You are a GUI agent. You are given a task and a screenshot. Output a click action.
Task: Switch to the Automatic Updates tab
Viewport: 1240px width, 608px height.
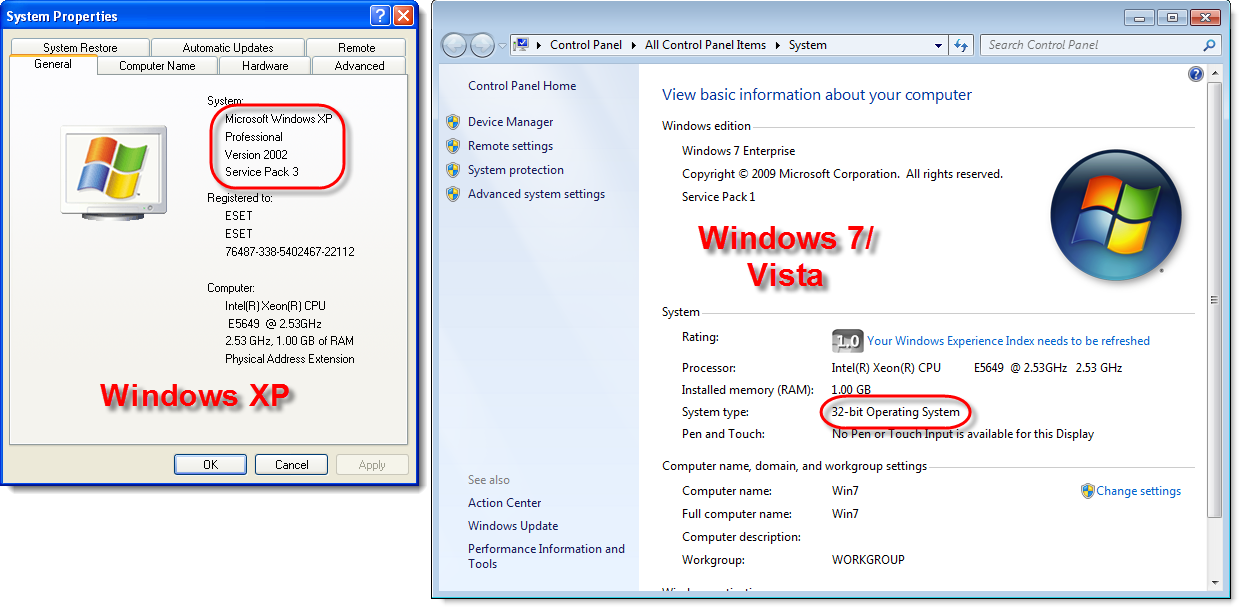tap(228, 47)
